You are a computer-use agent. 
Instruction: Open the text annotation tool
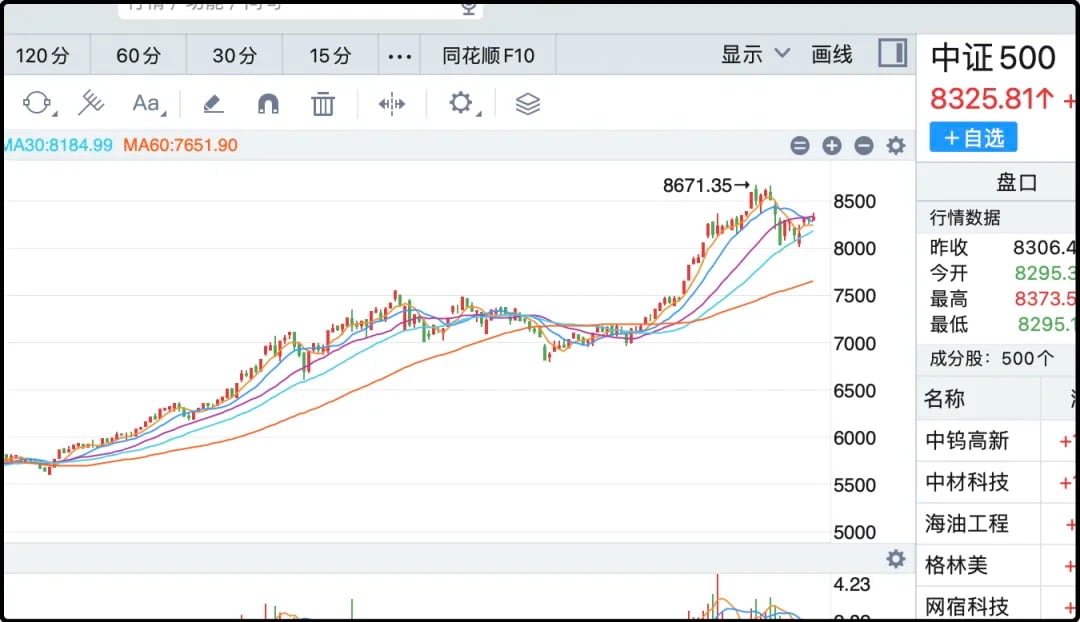(x=146, y=103)
